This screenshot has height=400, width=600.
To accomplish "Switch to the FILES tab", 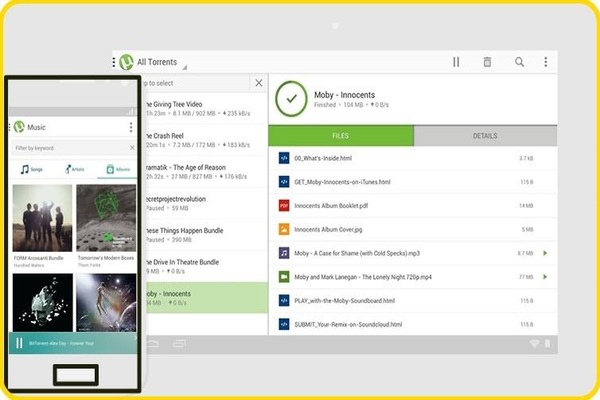I will tap(341, 136).
